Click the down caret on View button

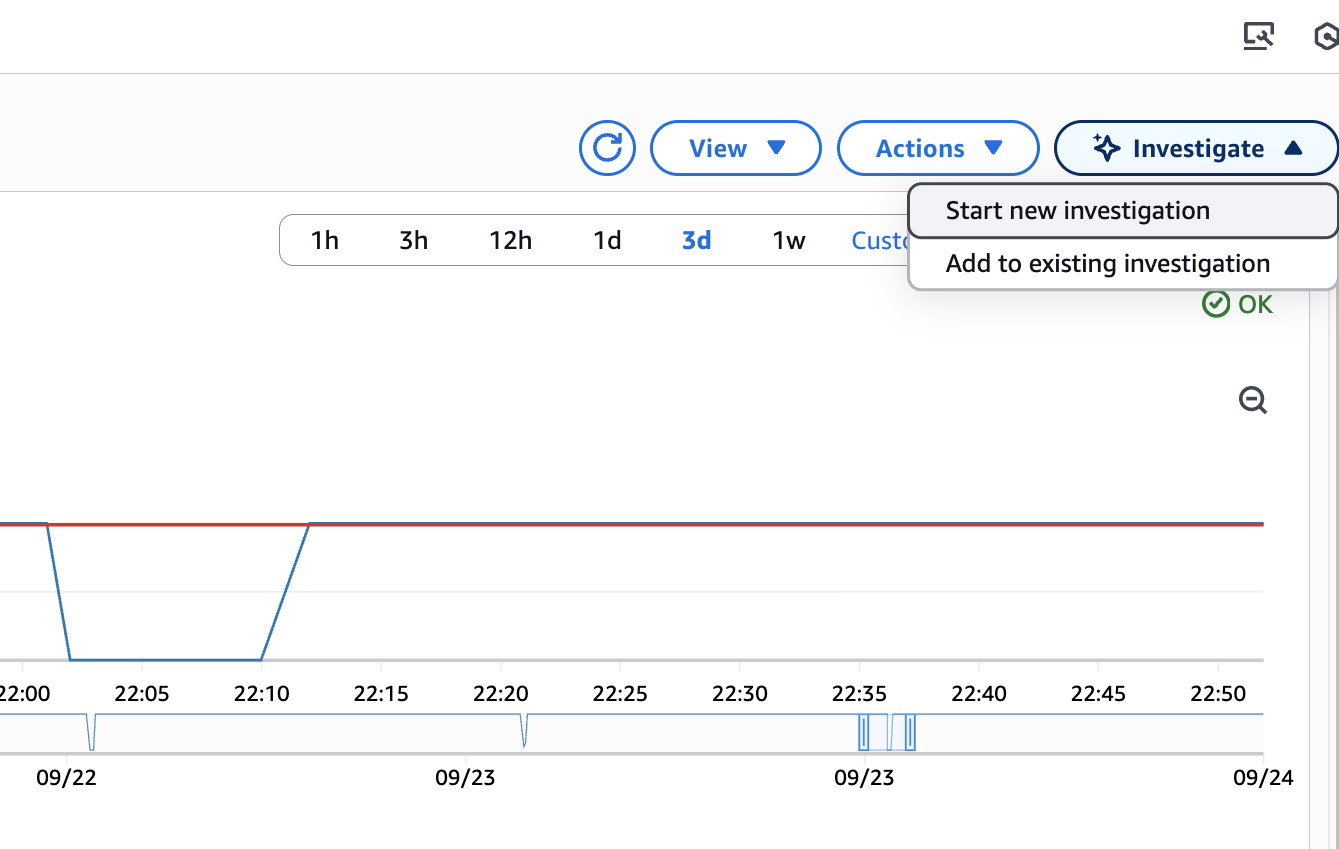(x=776, y=148)
